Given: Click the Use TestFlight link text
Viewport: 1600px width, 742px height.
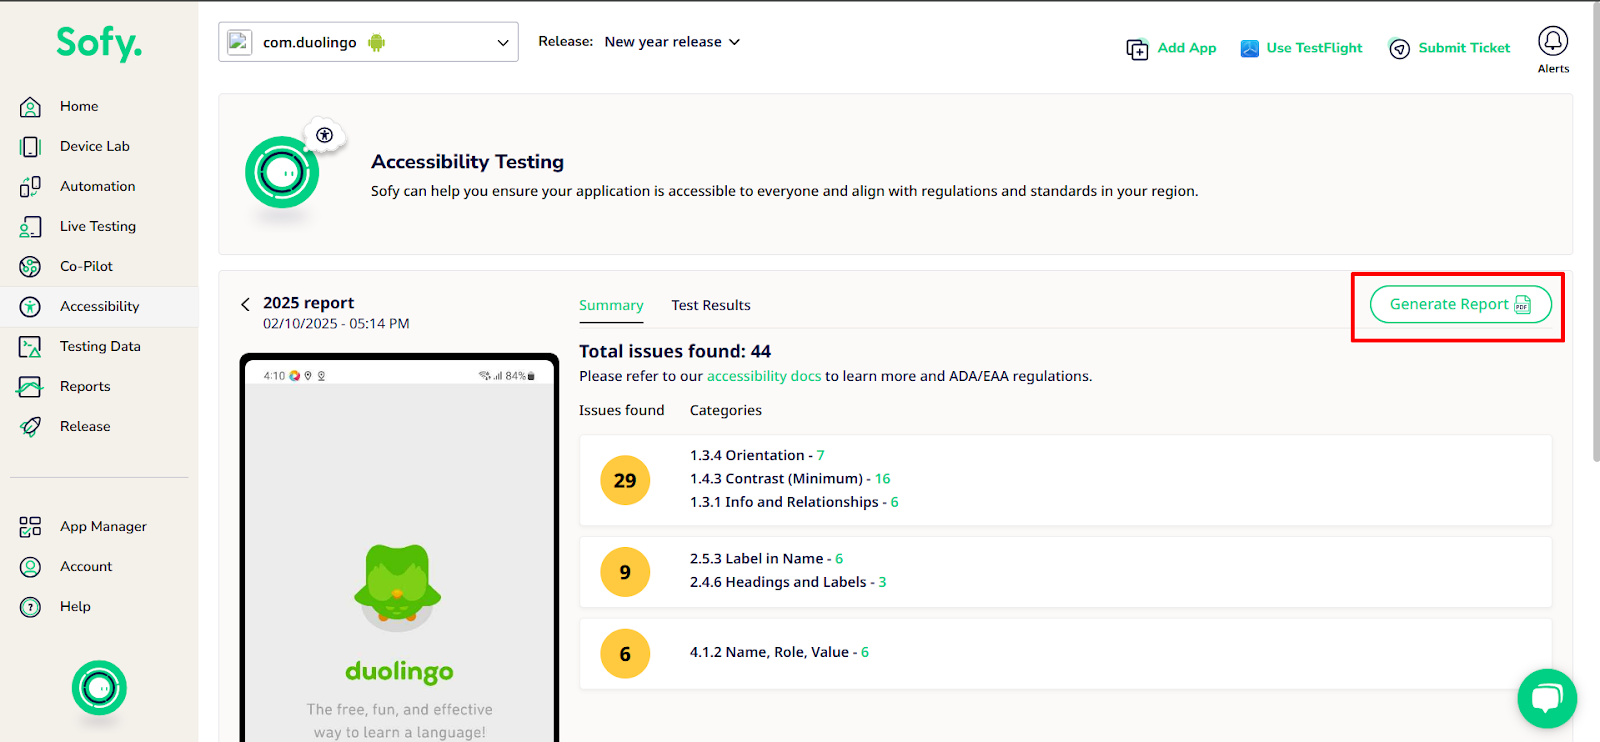Looking at the screenshot, I should (x=1314, y=48).
